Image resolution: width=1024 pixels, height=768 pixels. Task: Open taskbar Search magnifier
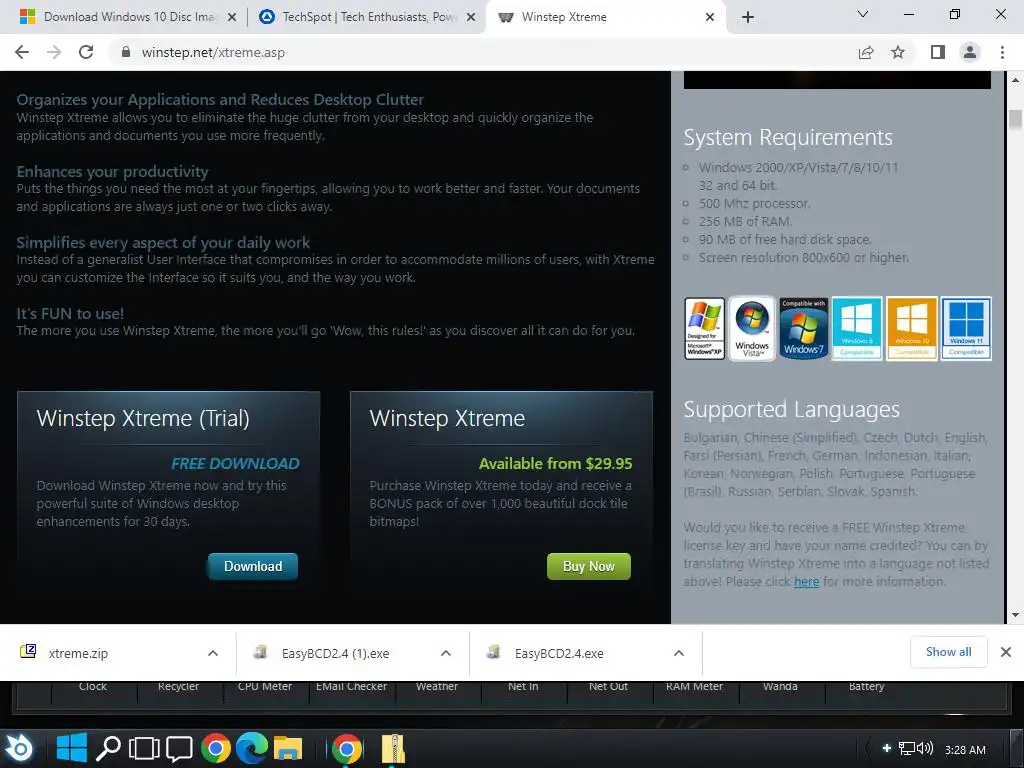point(108,748)
